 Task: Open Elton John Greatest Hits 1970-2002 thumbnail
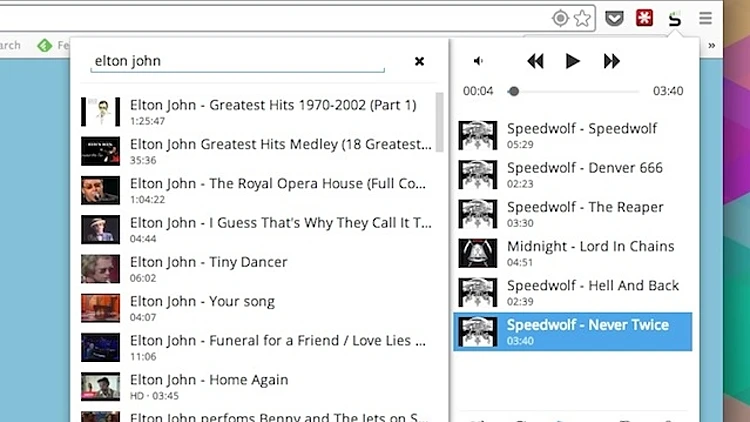100,111
